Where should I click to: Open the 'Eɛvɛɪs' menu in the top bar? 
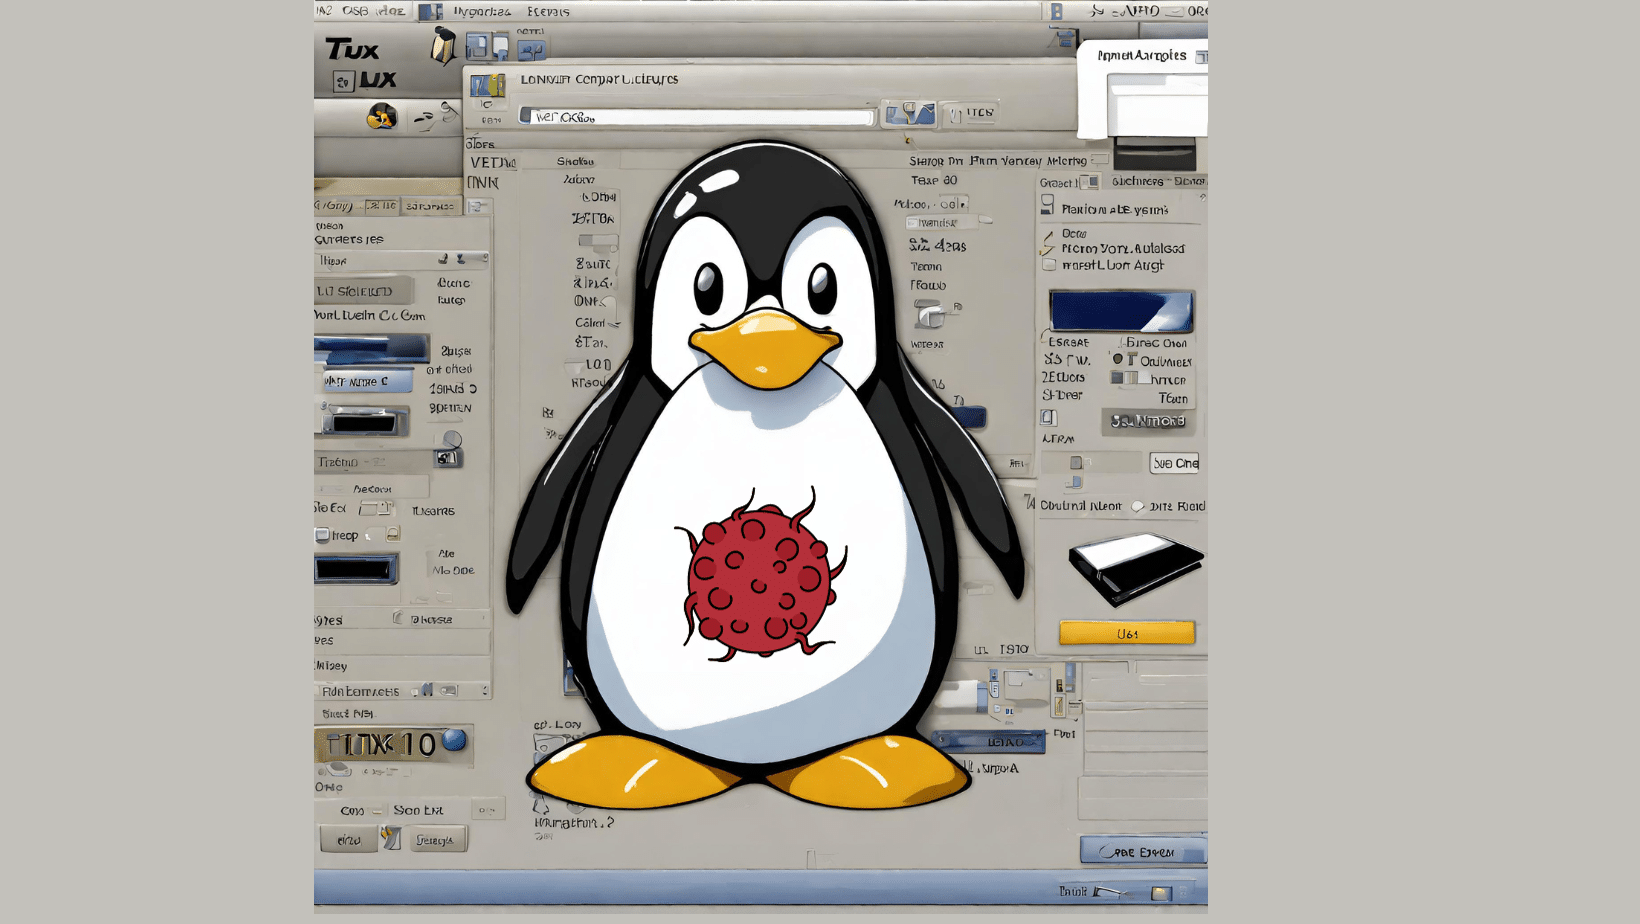pyautogui.click(x=548, y=12)
